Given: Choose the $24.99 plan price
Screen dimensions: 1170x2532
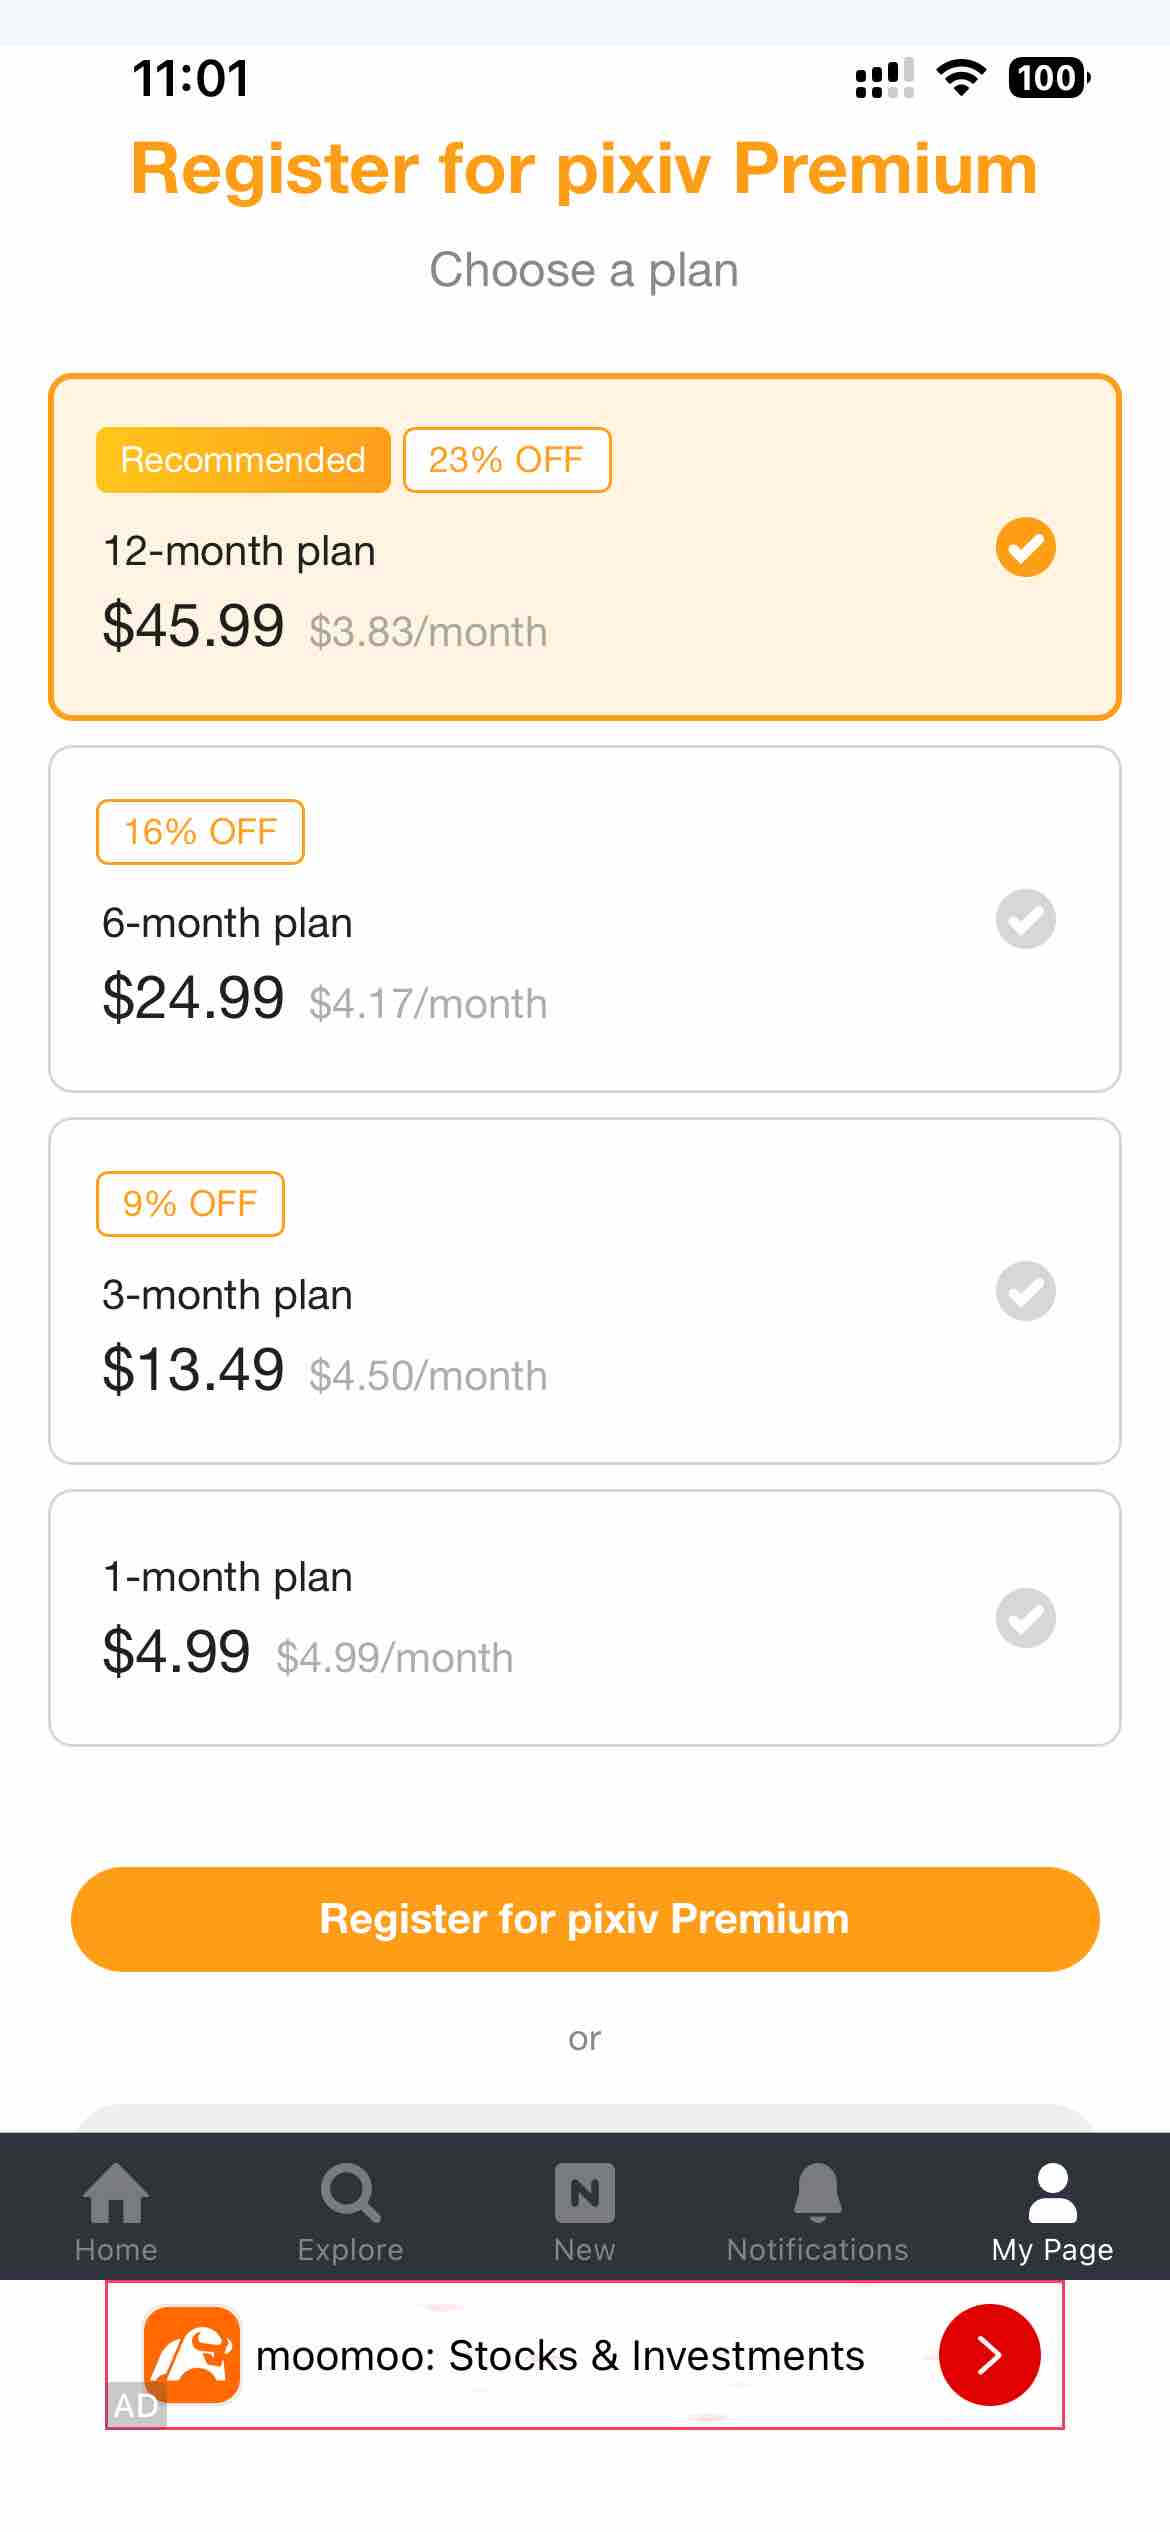Looking at the screenshot, I should 193,998.
